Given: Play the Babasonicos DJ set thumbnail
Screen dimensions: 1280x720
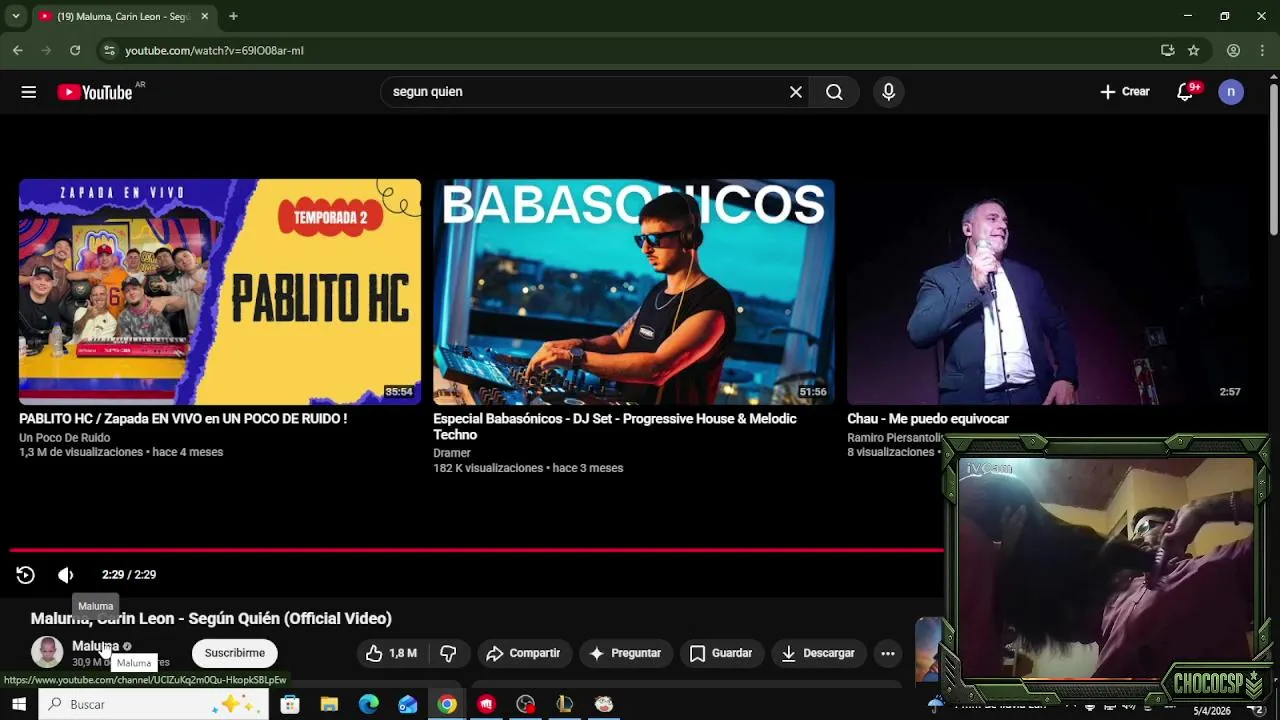Looking at the screenshot, I should (634, 292).
